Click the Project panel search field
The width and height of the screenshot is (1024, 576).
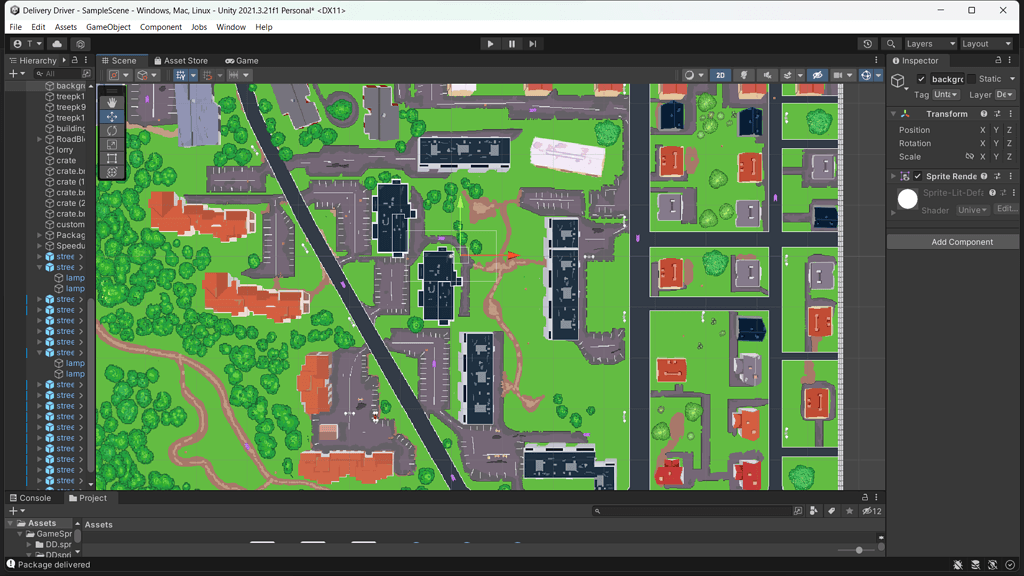click(x=695, y=510)
